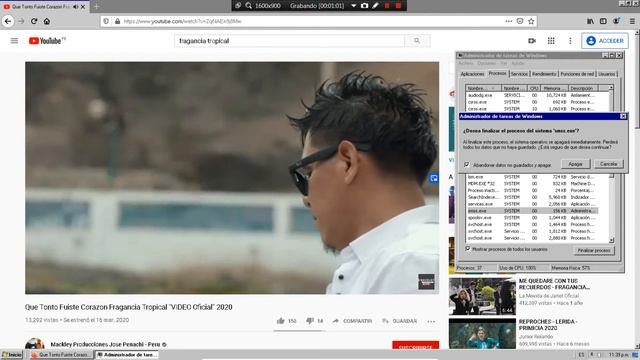Dislike the video with the thumbs-down icon

(x=310, y=321)
